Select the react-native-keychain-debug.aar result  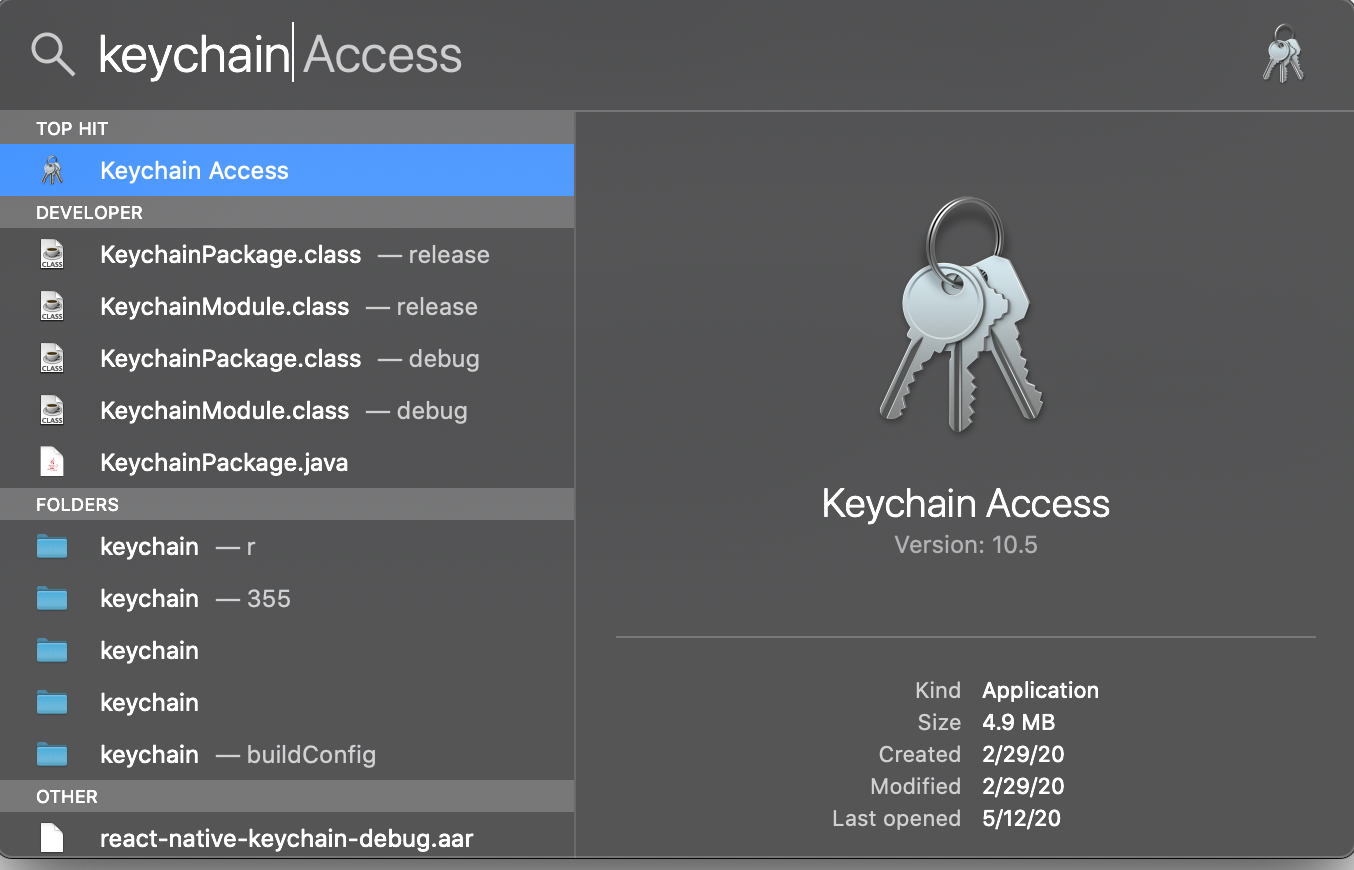tap(285, 838)
